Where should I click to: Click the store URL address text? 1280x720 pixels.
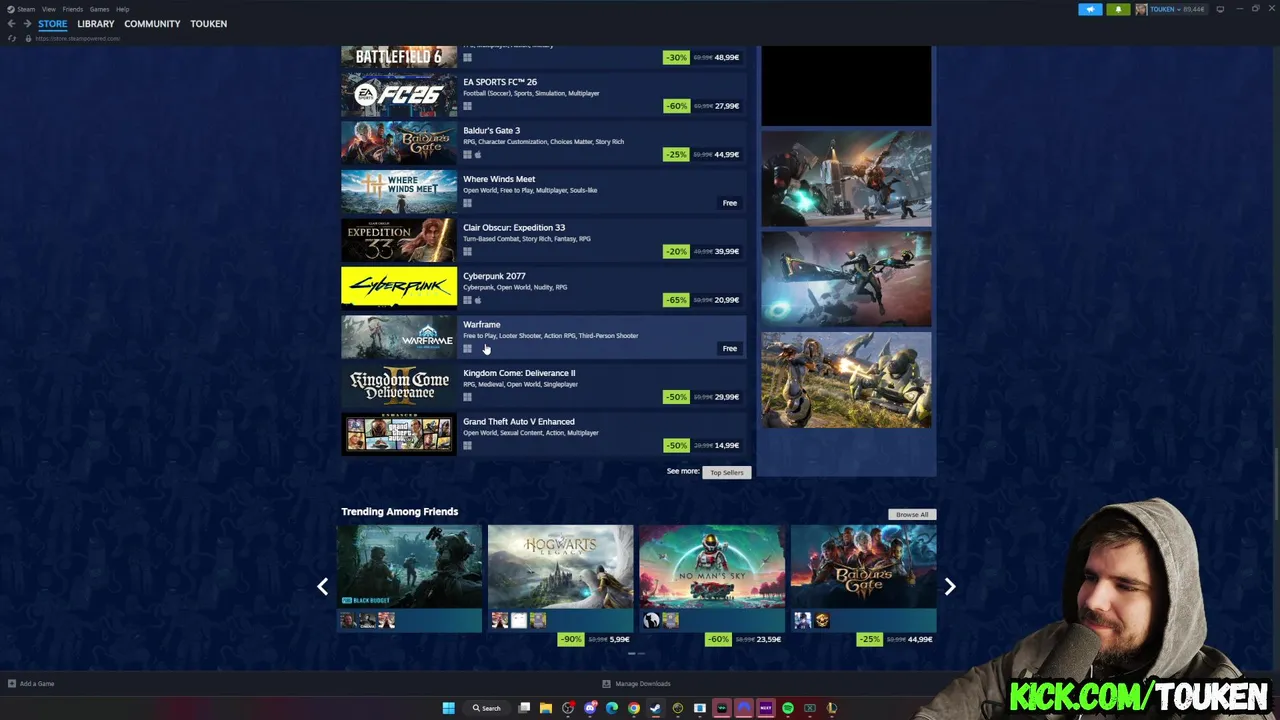78,38
